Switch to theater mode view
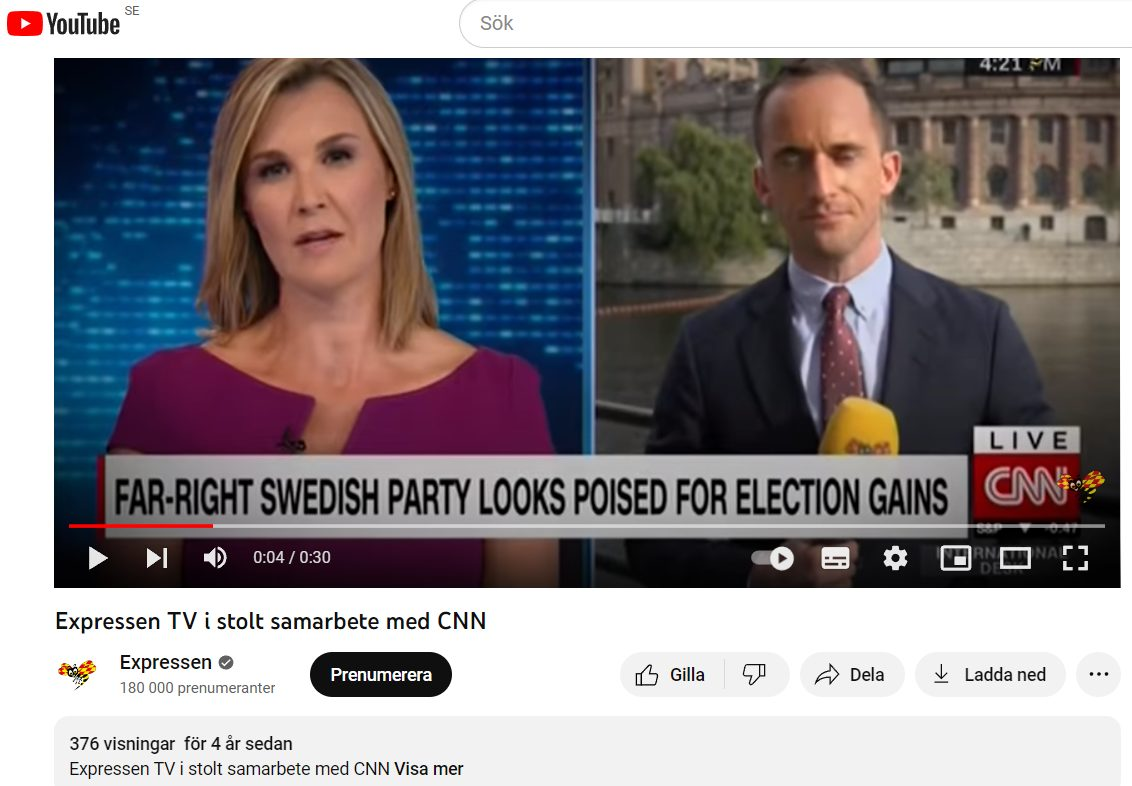The width and height of the screenshot is (1132, 786). 1015,558
